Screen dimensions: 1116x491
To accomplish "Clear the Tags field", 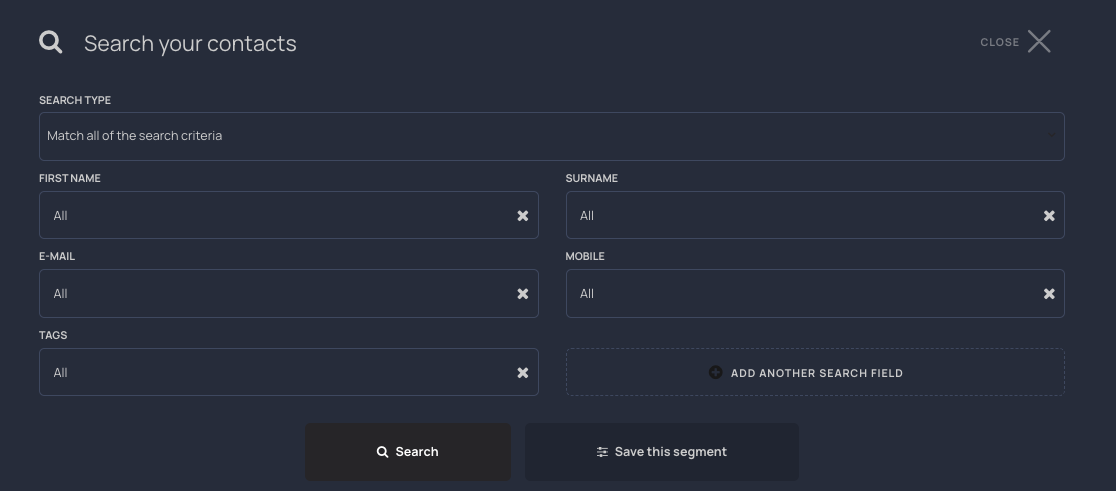I will (x=522, y=373).
